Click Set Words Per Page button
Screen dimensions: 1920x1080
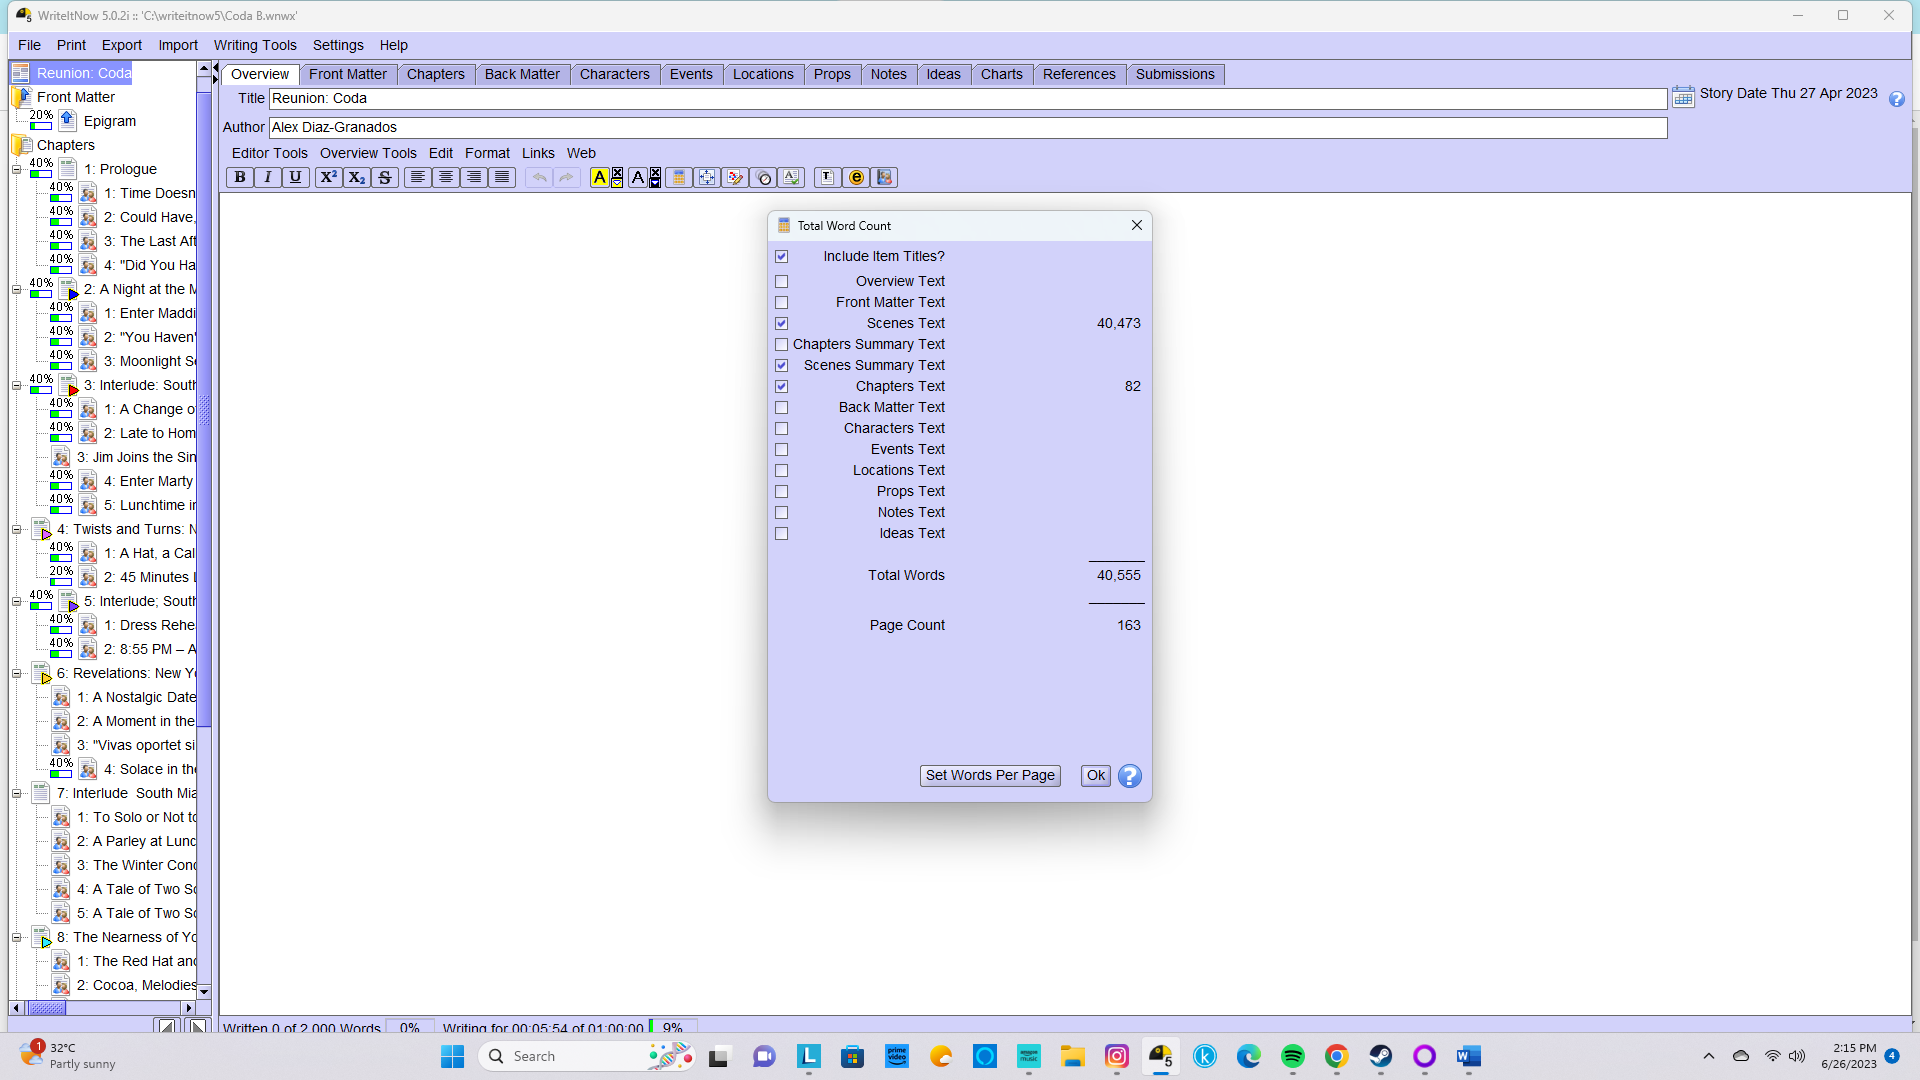click(990, 775)
